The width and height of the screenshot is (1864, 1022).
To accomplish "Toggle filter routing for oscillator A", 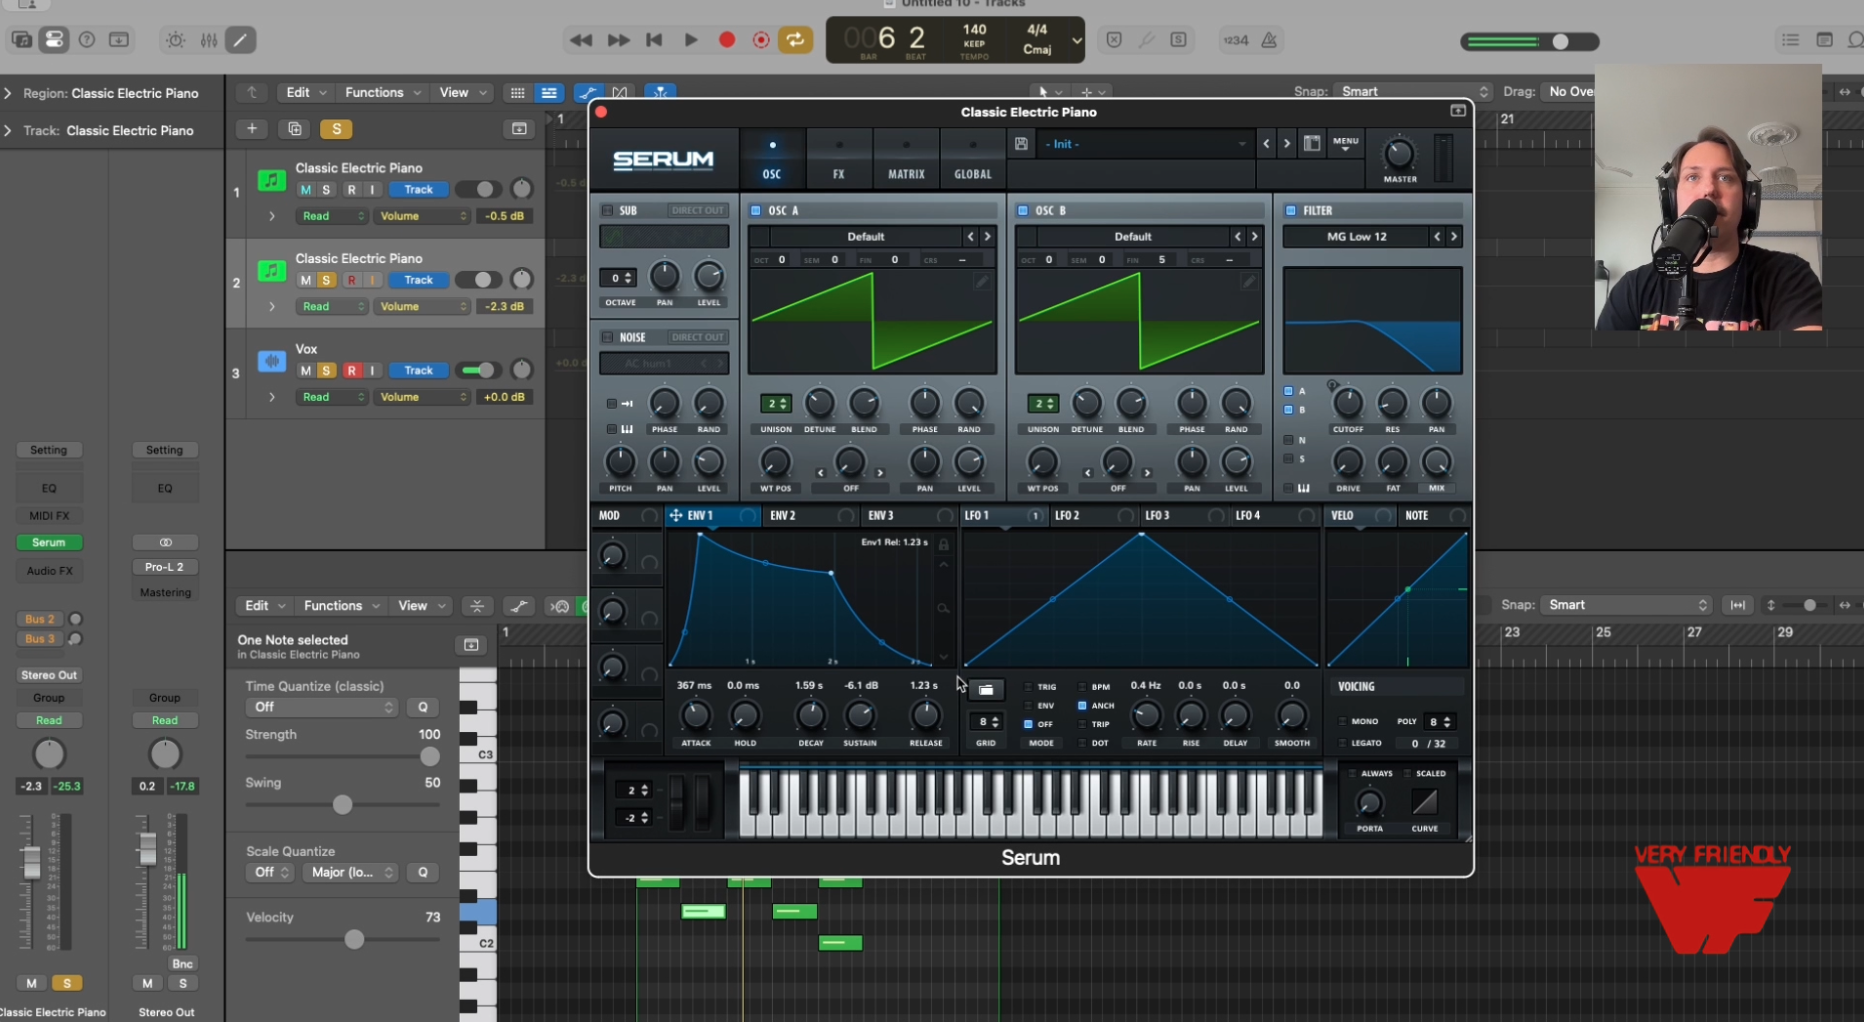I will point(1289,392).
